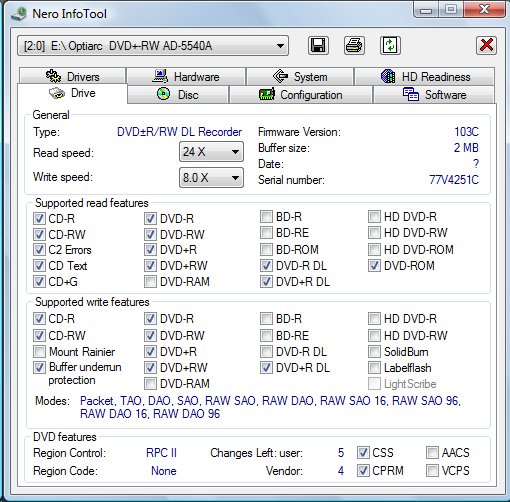This screenshot has height=502, width=510.
Task: Toggle DVD-RAM checkbox under write features
Action: [150, 384]
